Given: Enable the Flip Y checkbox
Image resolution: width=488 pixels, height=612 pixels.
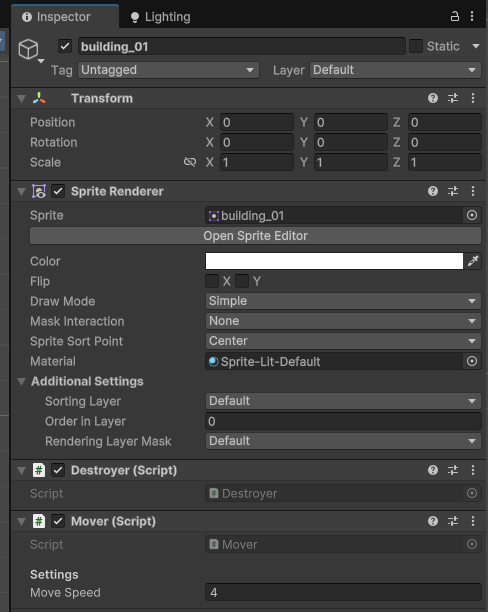Looking at the screenshot, I should pyautogui.click(x=242, y=281).
